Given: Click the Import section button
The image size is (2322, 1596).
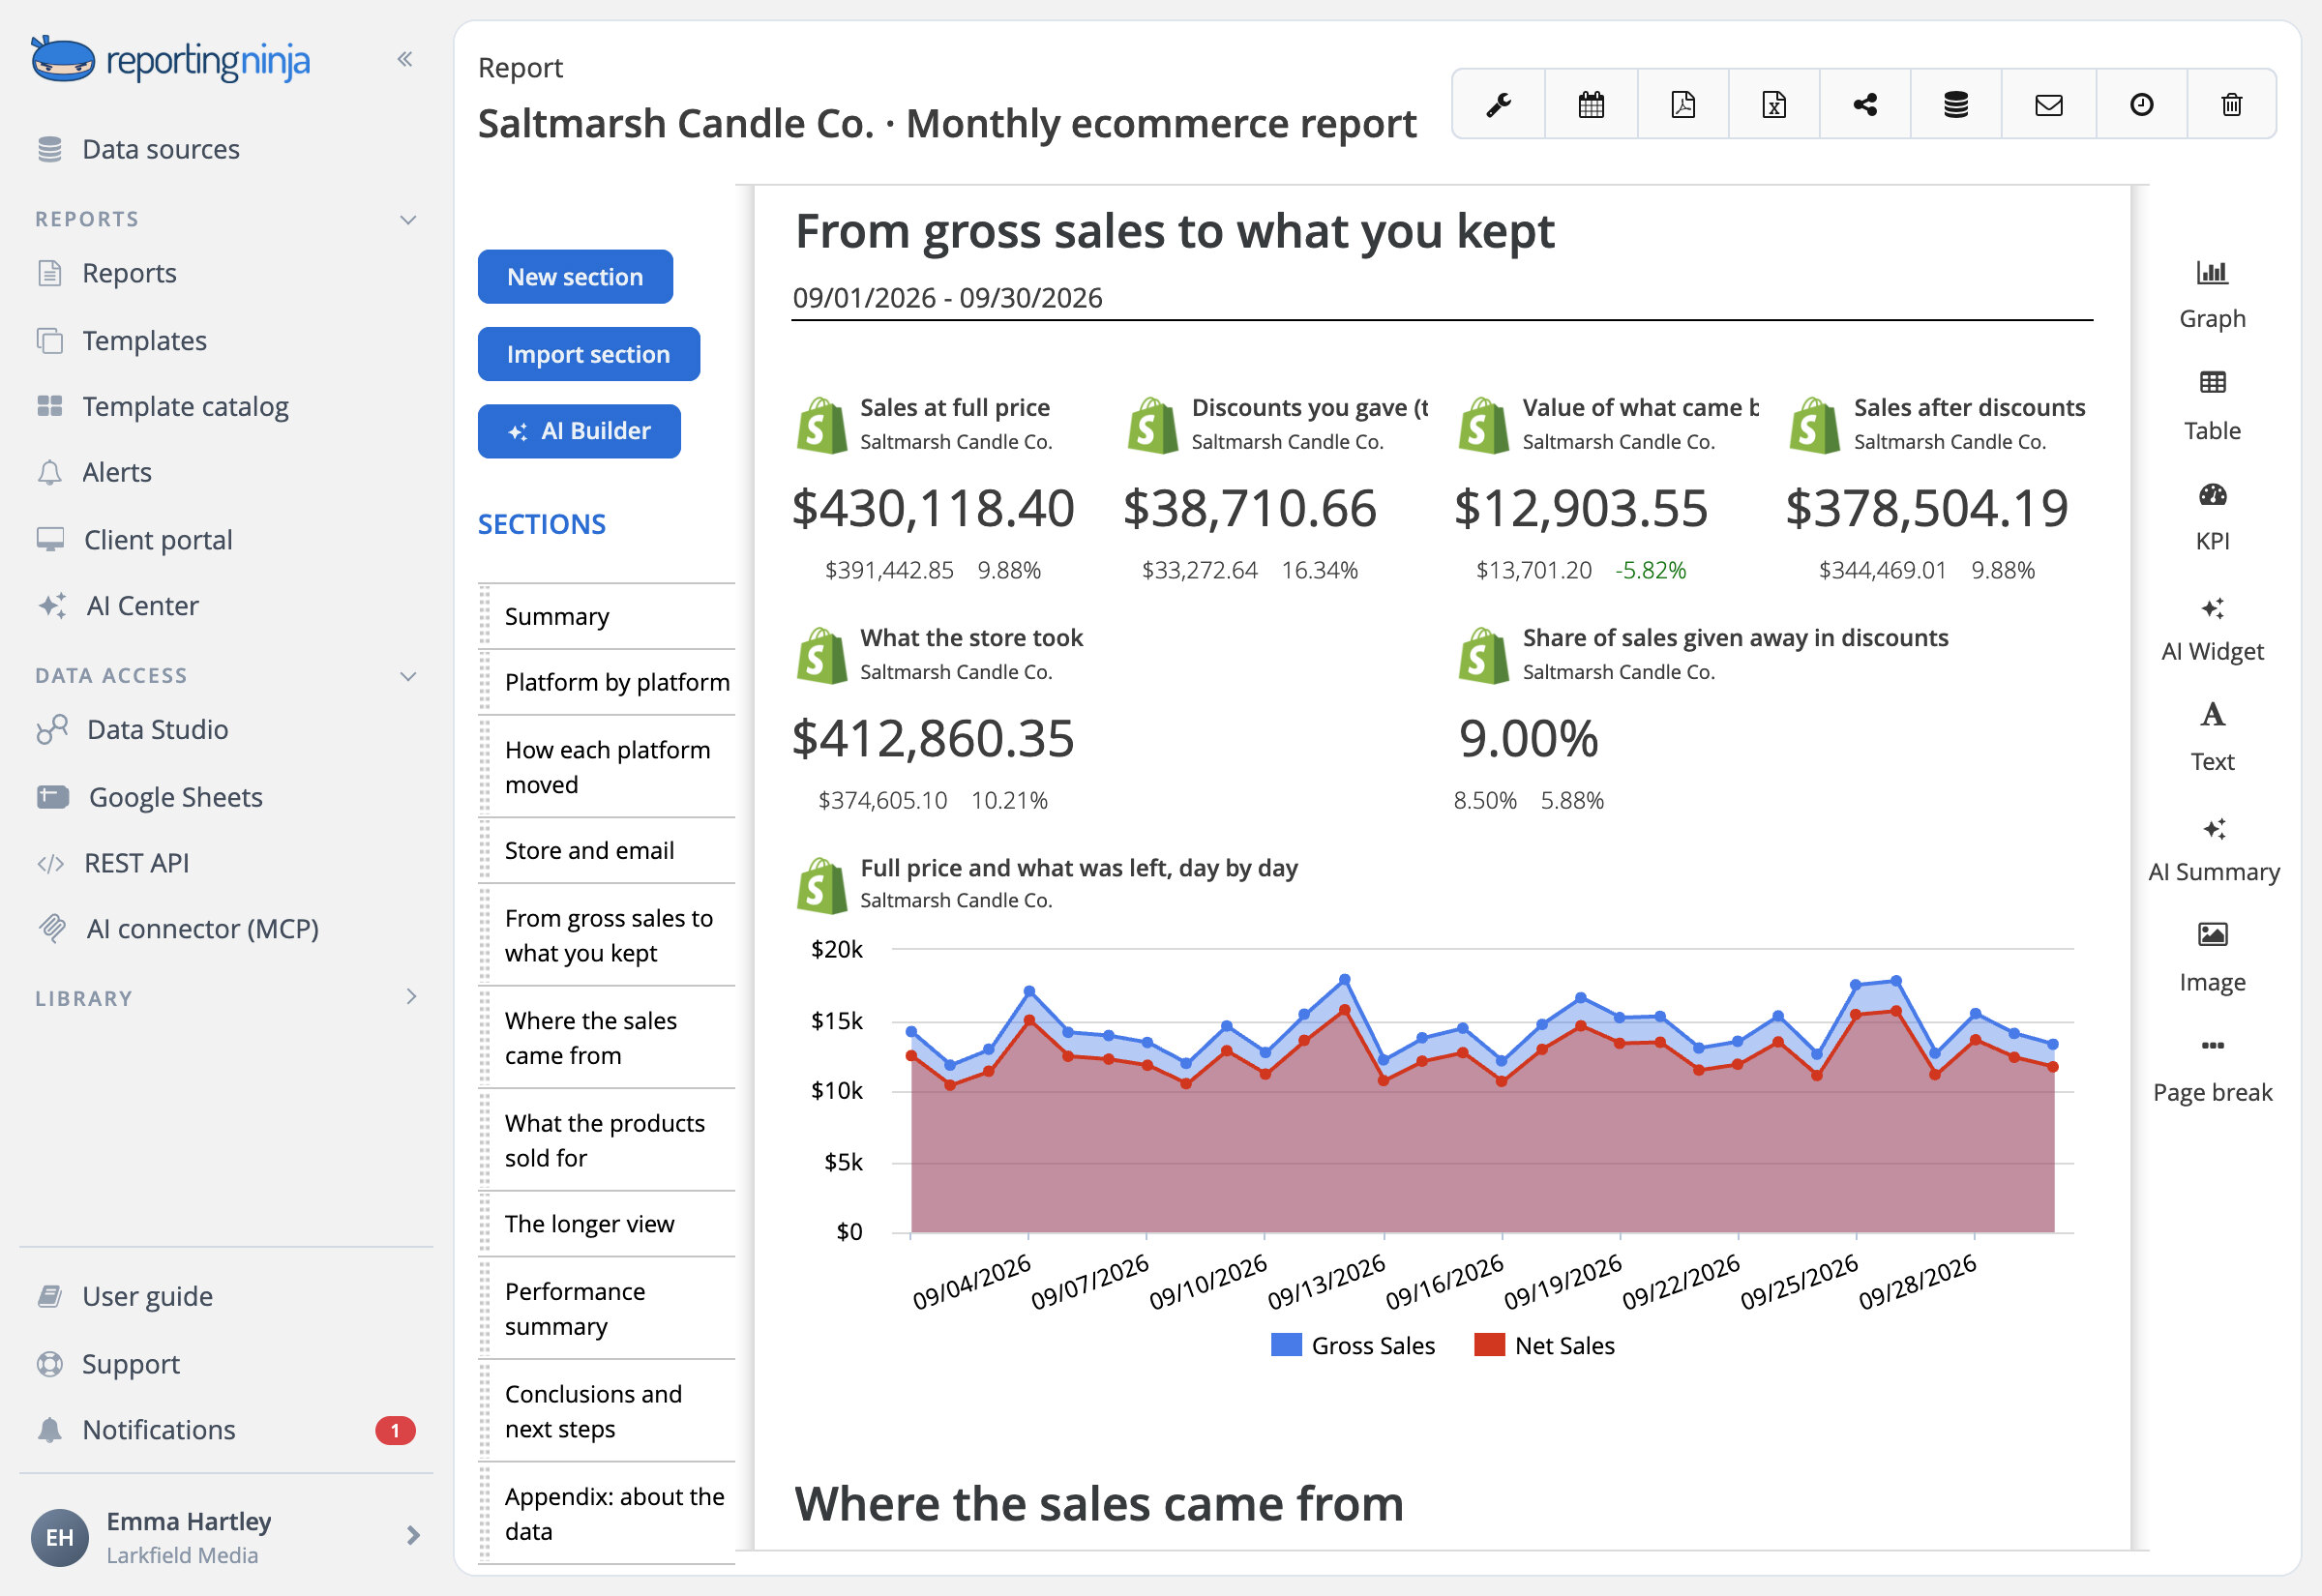Looking at the screenshot, I should 588,354.
